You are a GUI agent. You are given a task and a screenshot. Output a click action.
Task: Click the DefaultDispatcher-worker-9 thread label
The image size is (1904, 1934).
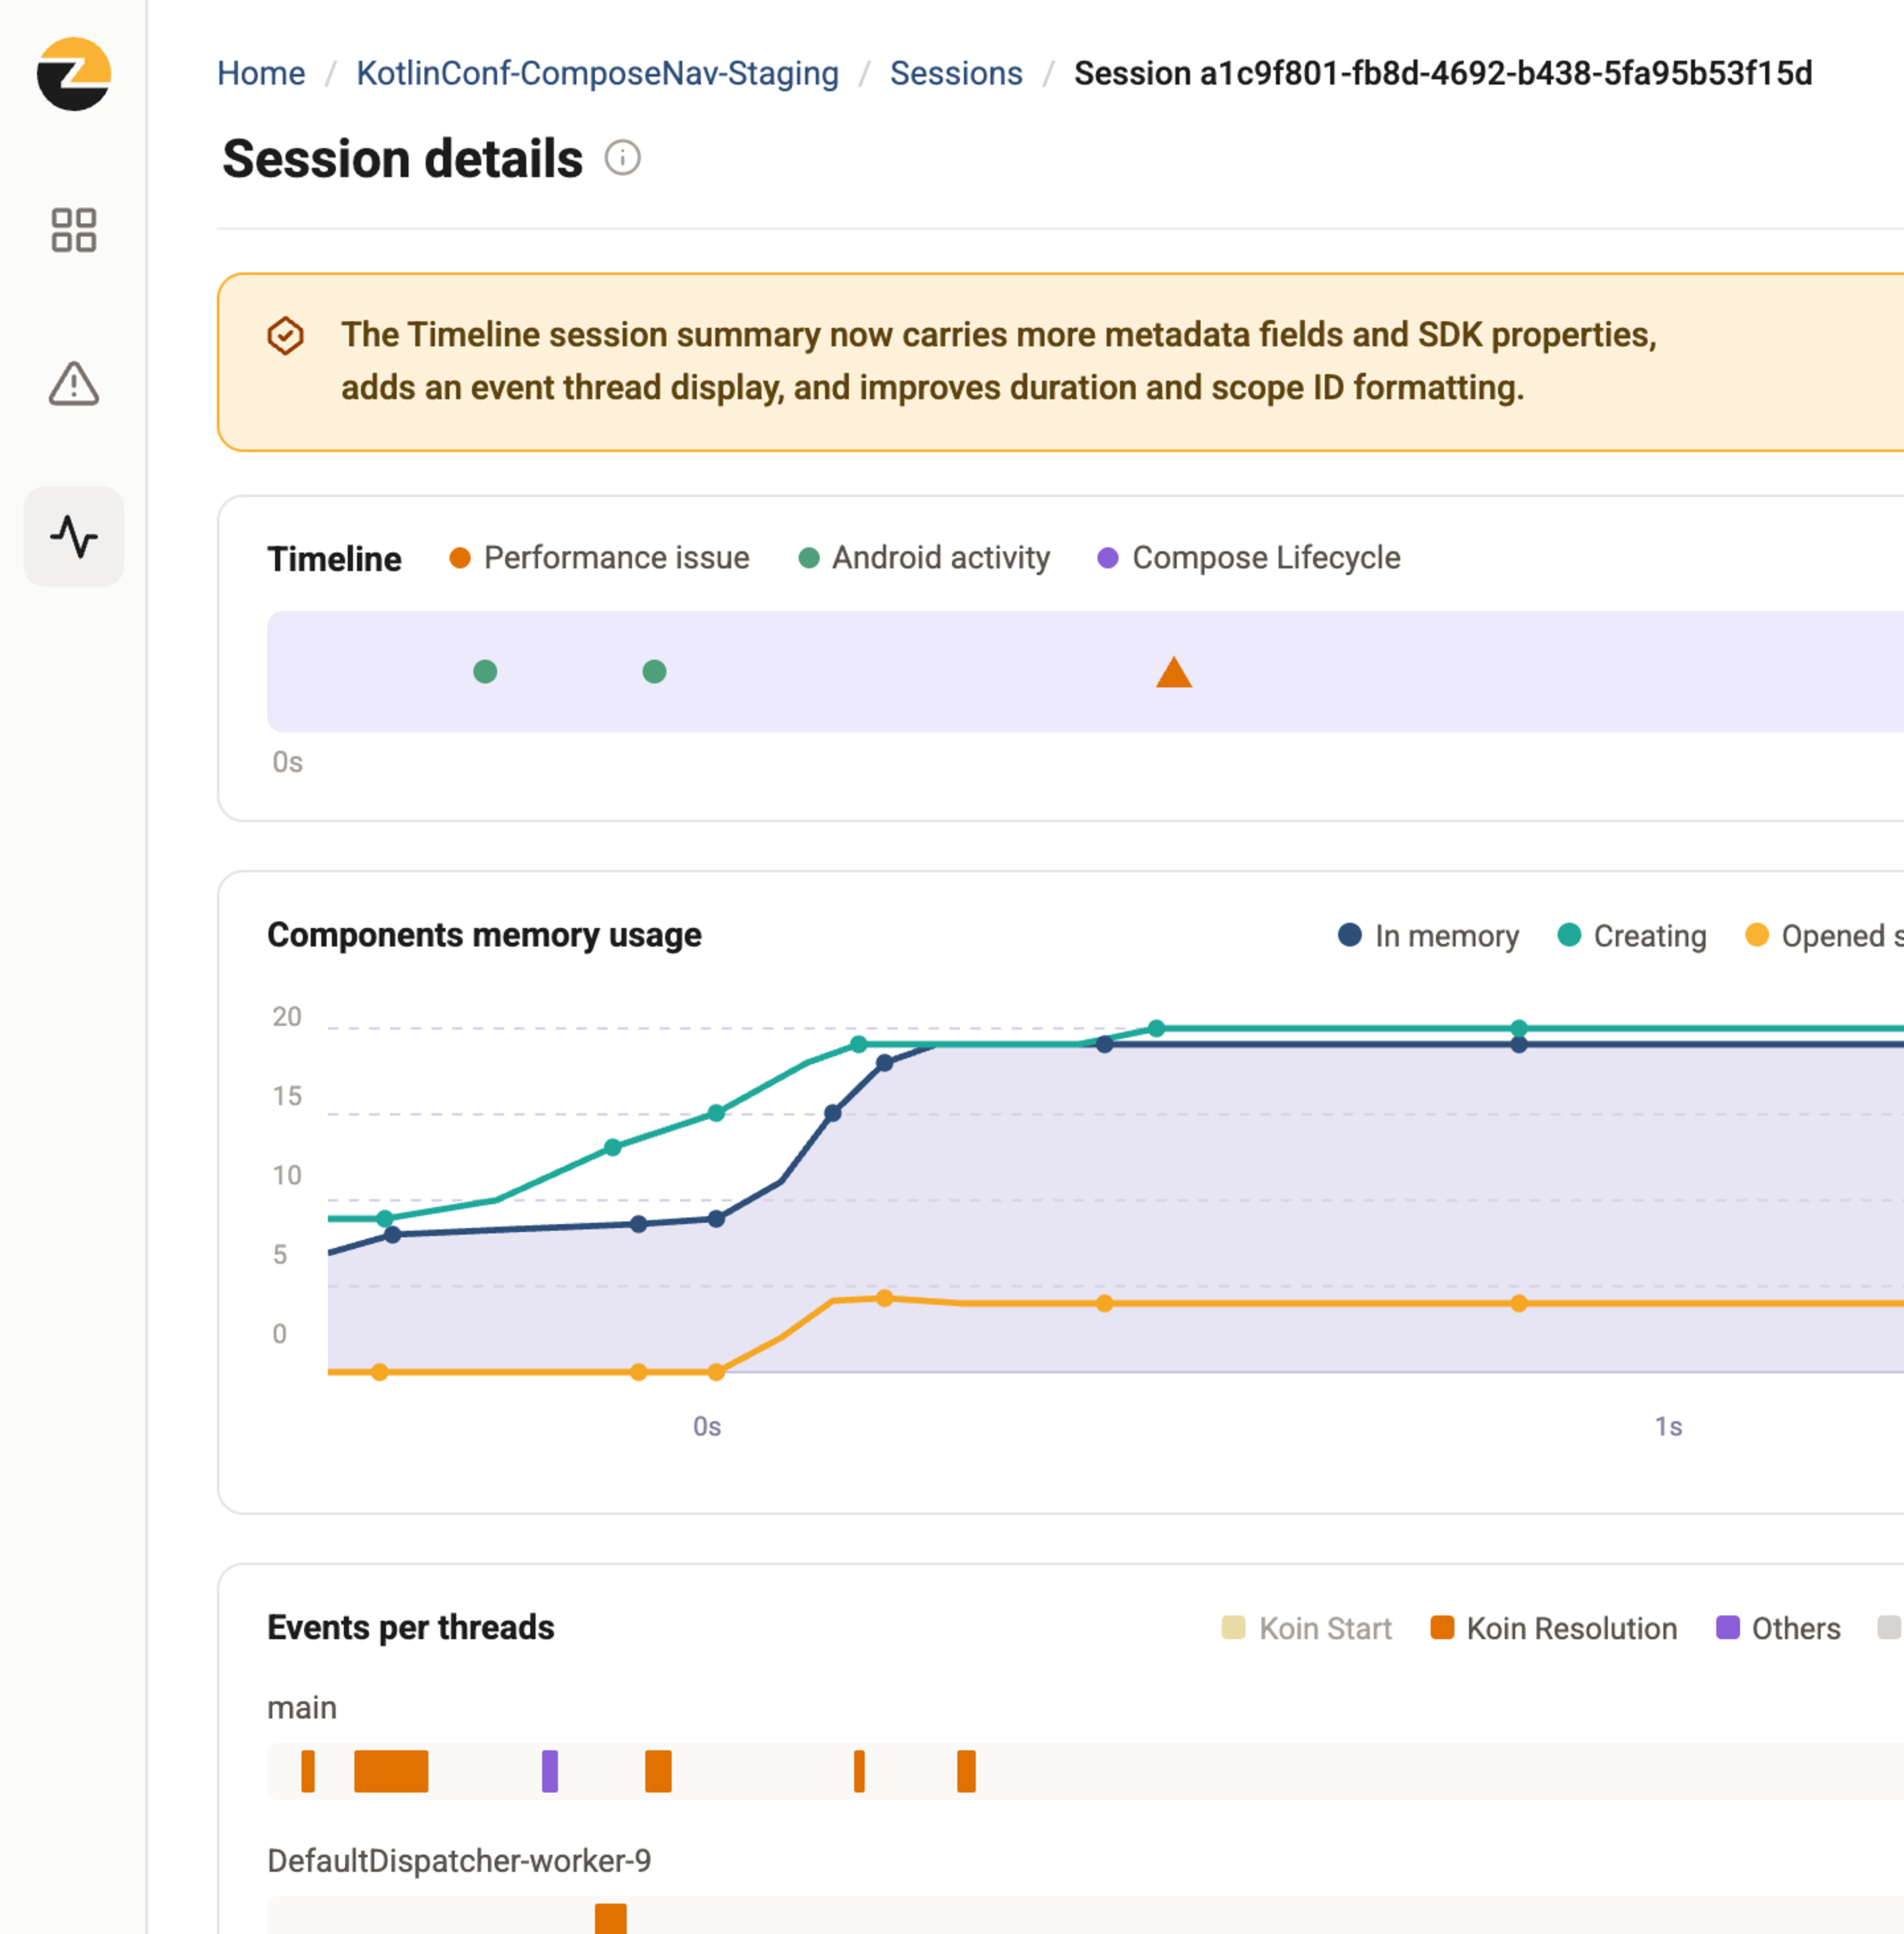(x=459, y=1860)
